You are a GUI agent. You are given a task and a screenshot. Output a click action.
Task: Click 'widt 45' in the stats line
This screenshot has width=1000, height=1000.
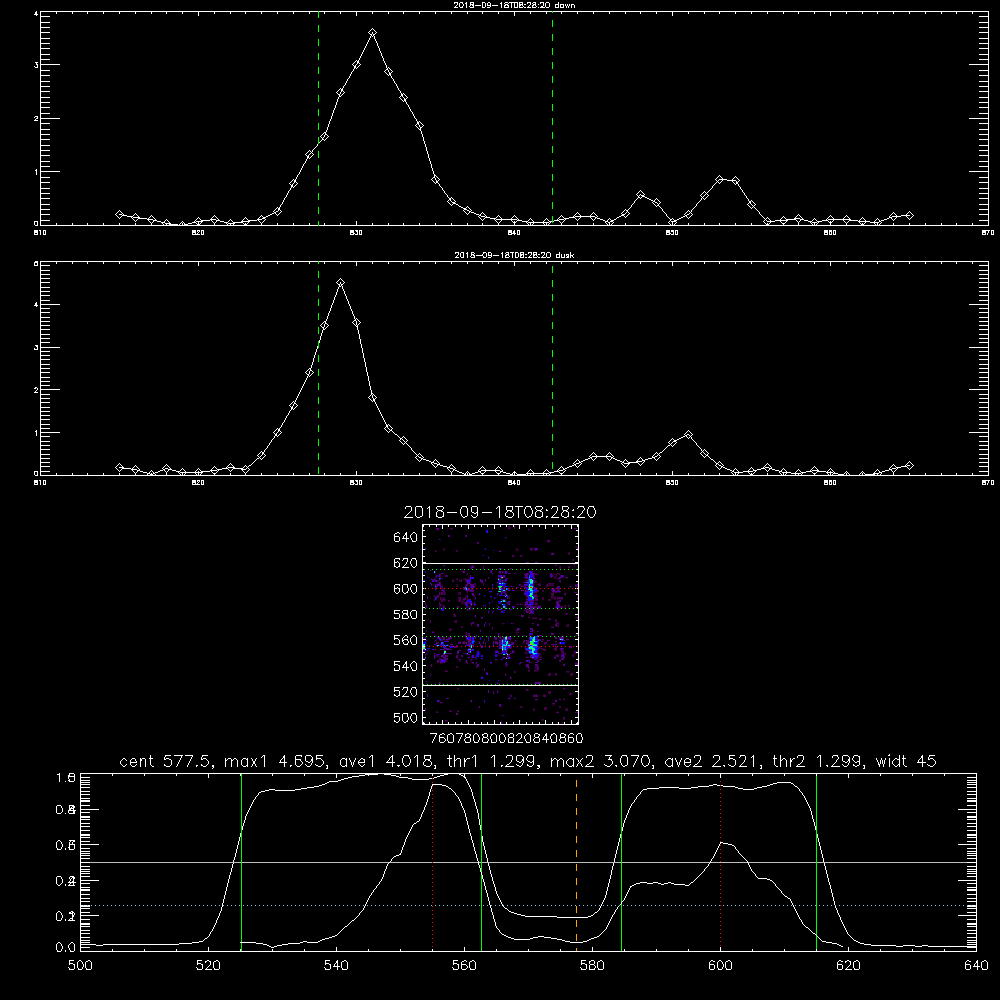pos(906,761)
